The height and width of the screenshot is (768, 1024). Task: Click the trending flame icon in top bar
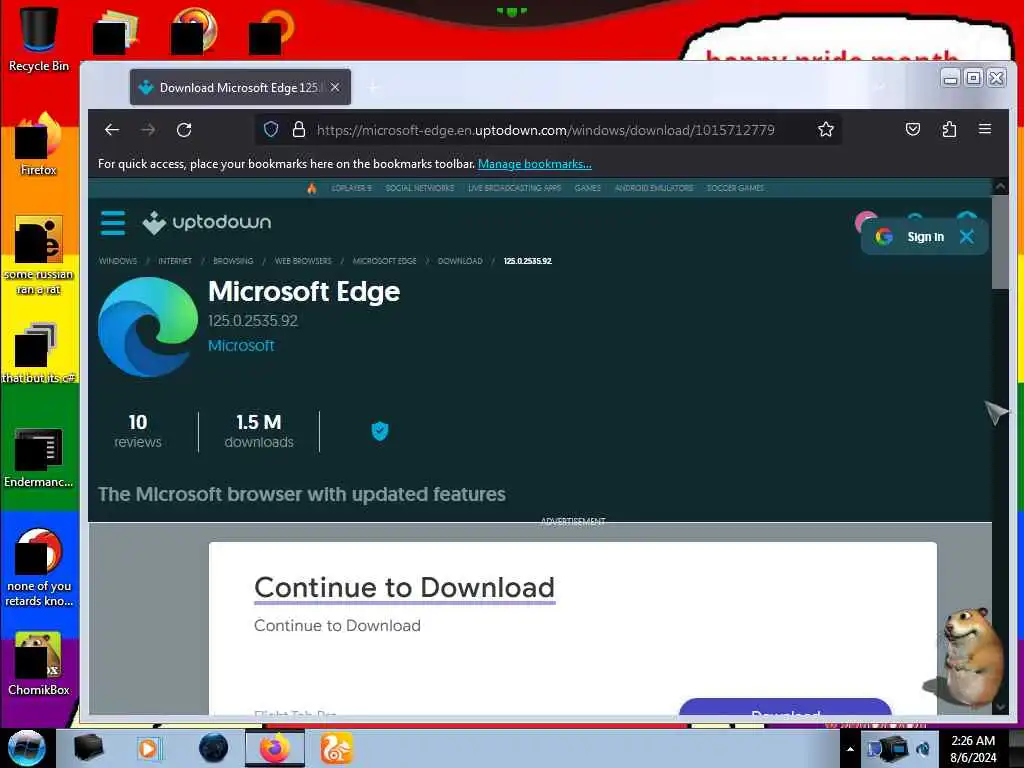pyautogui.click(x=312, y=188)
